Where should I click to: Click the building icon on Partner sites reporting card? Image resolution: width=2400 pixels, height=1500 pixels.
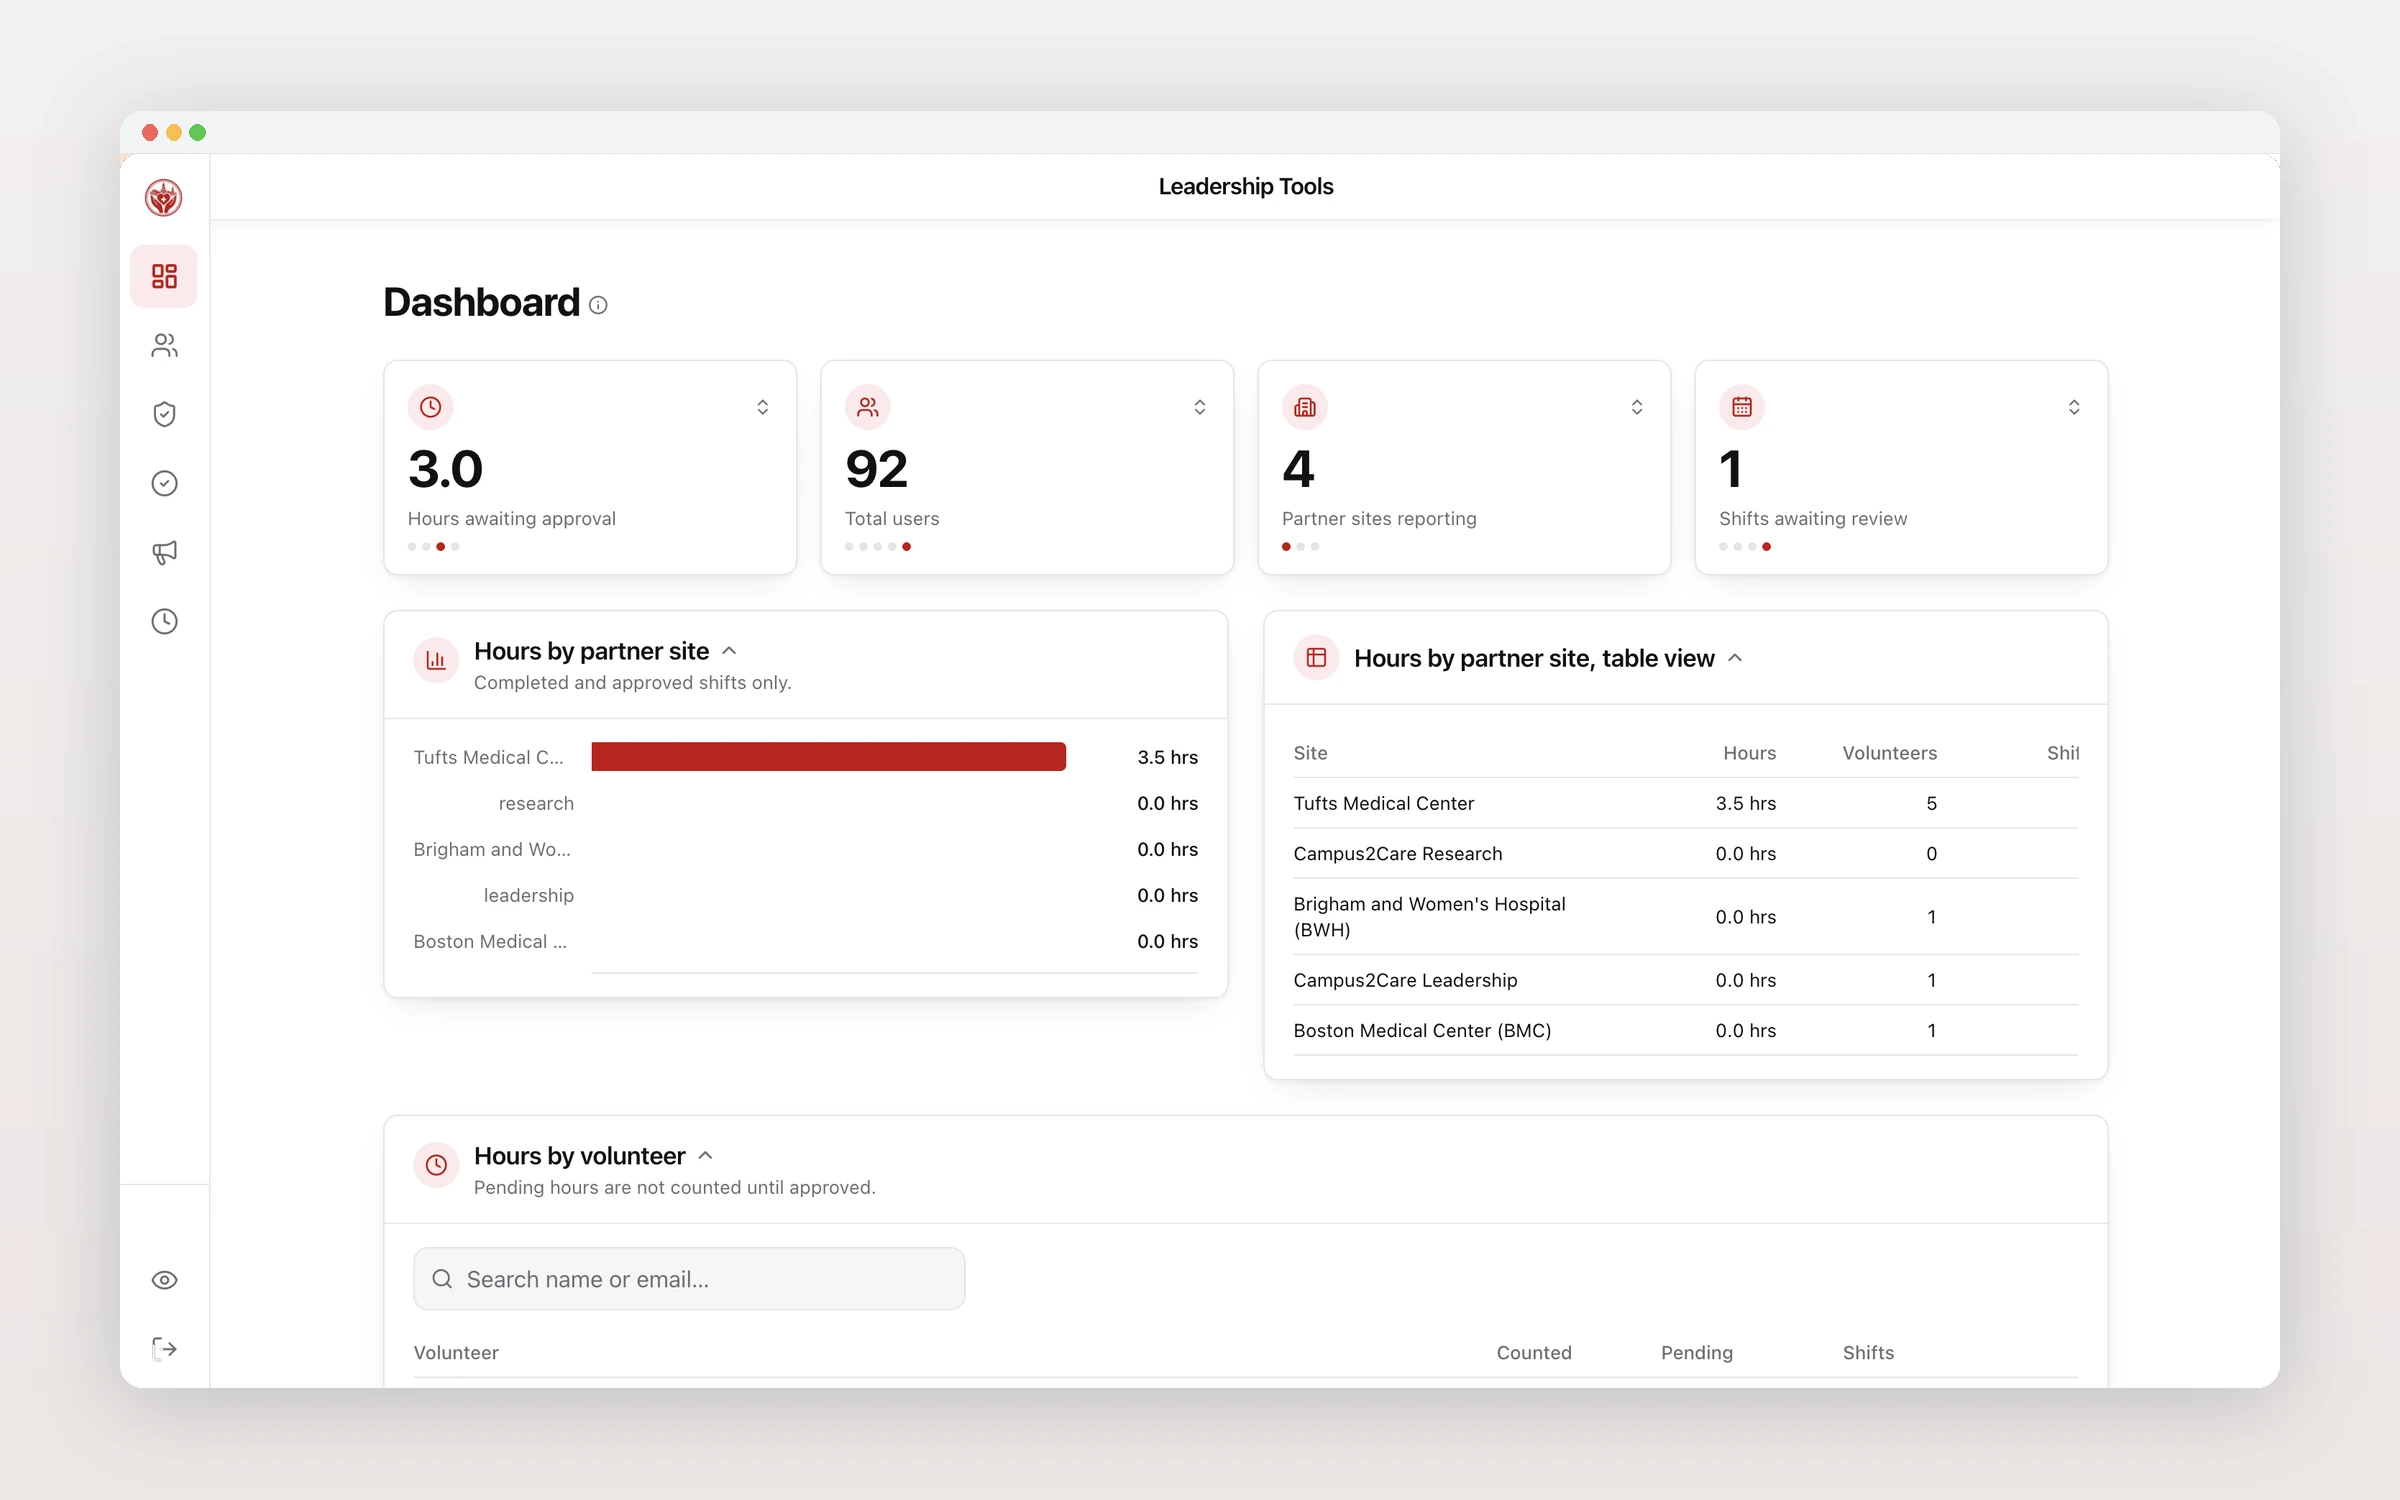(1305, 407)
